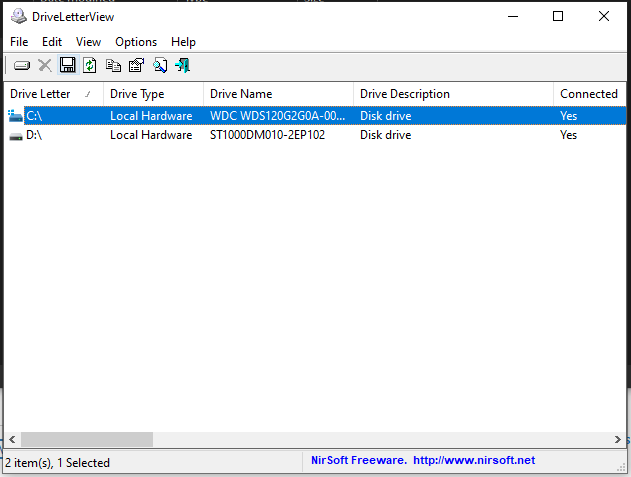Click Local Hardware in the D:\ row

pos(151,135)
